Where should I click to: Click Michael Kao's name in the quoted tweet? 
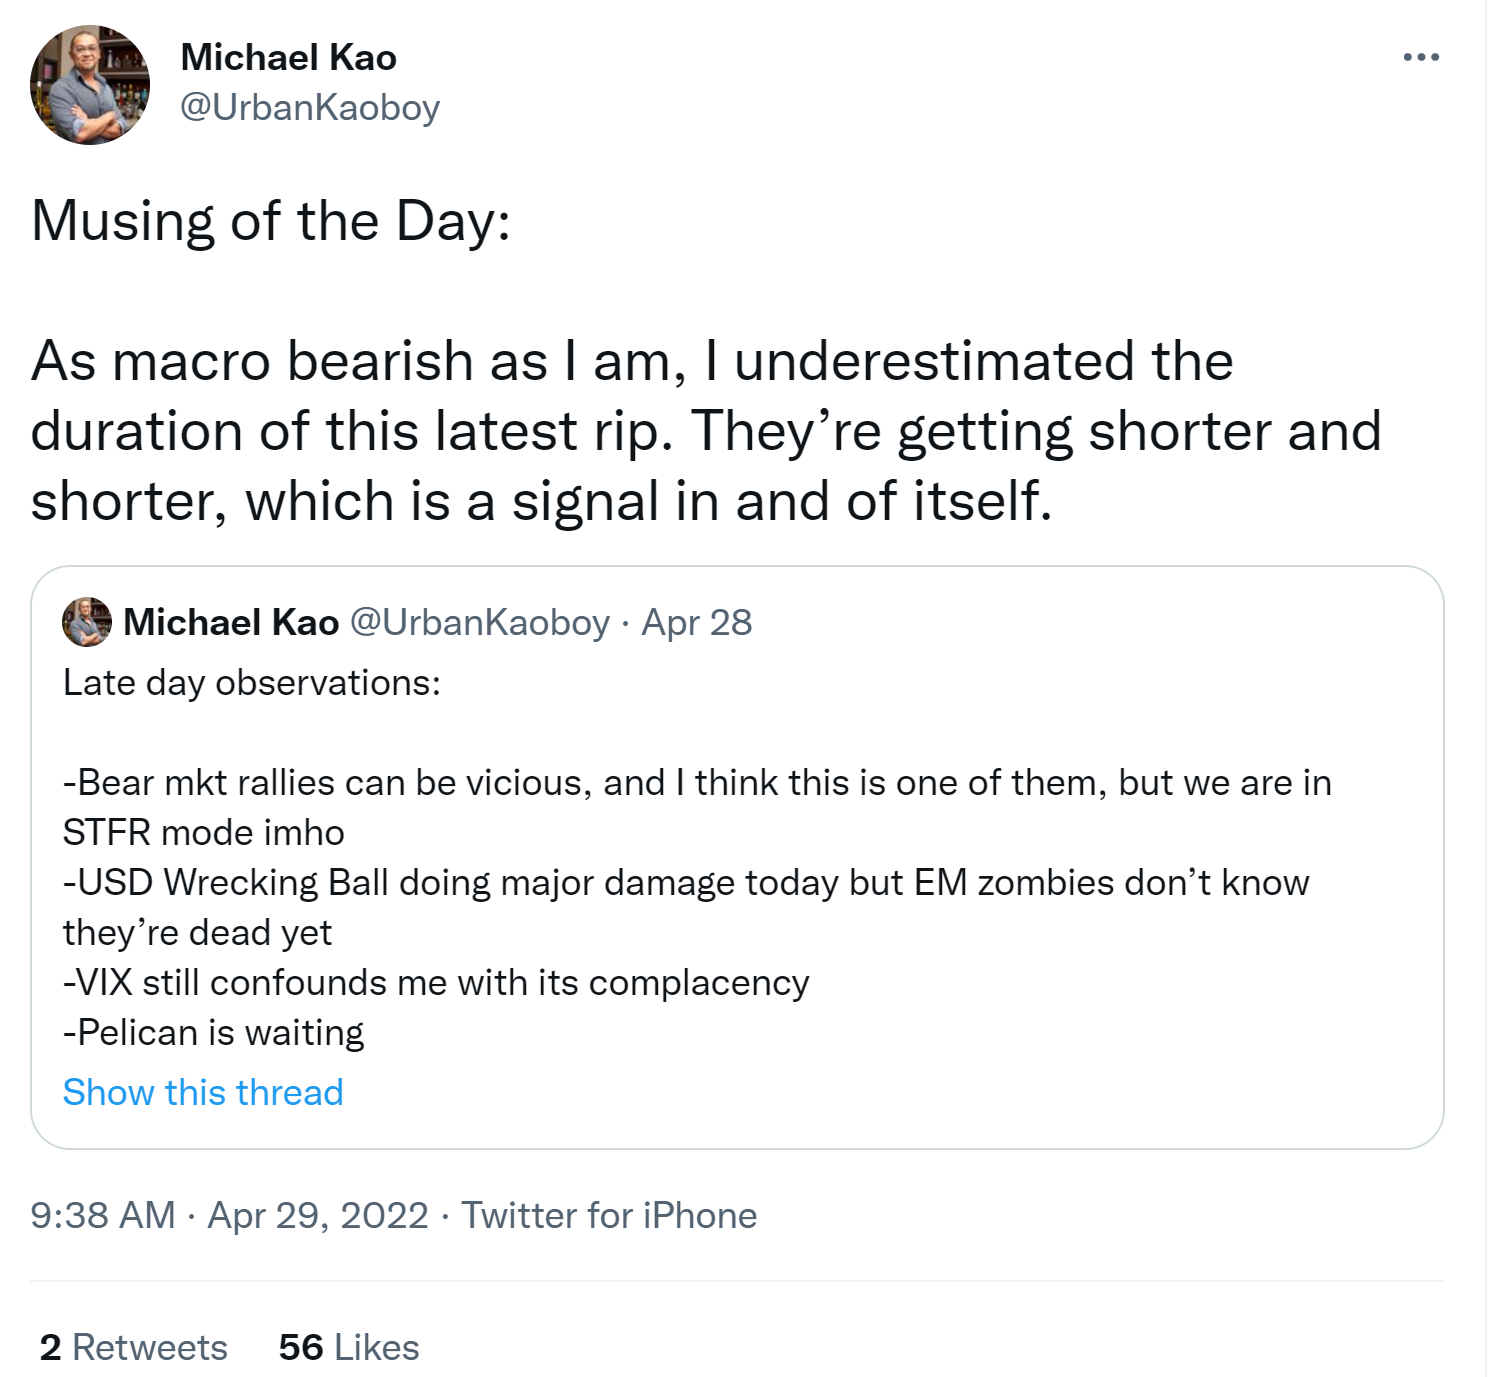pos(231,622)
